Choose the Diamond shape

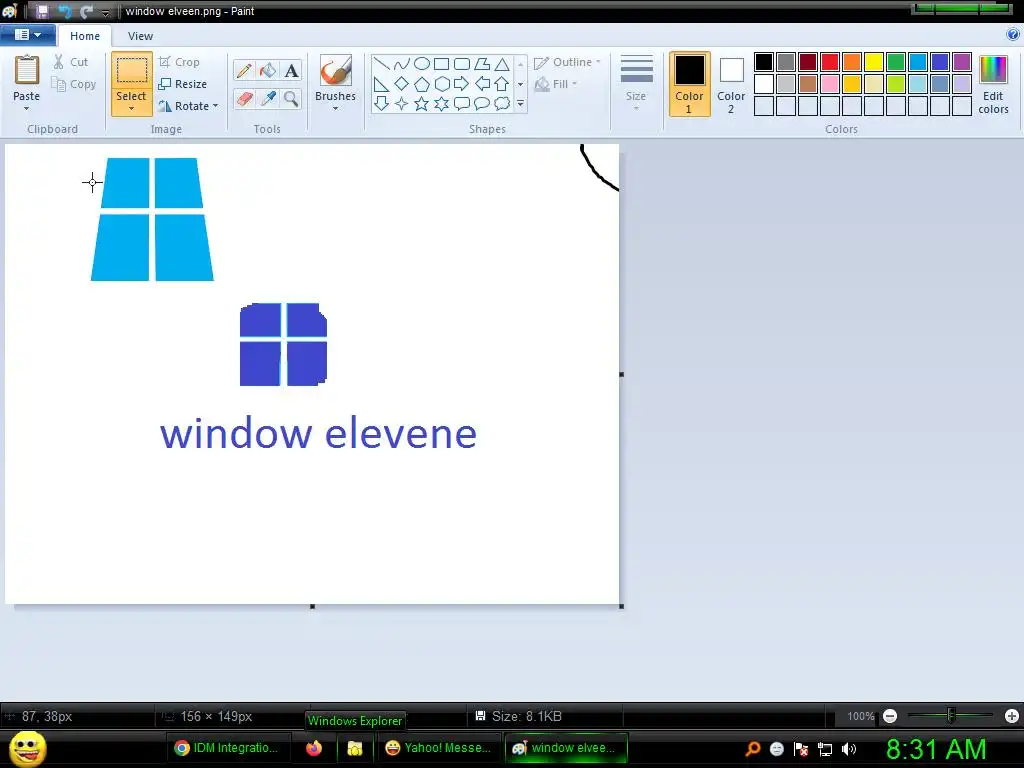point(402,84)
